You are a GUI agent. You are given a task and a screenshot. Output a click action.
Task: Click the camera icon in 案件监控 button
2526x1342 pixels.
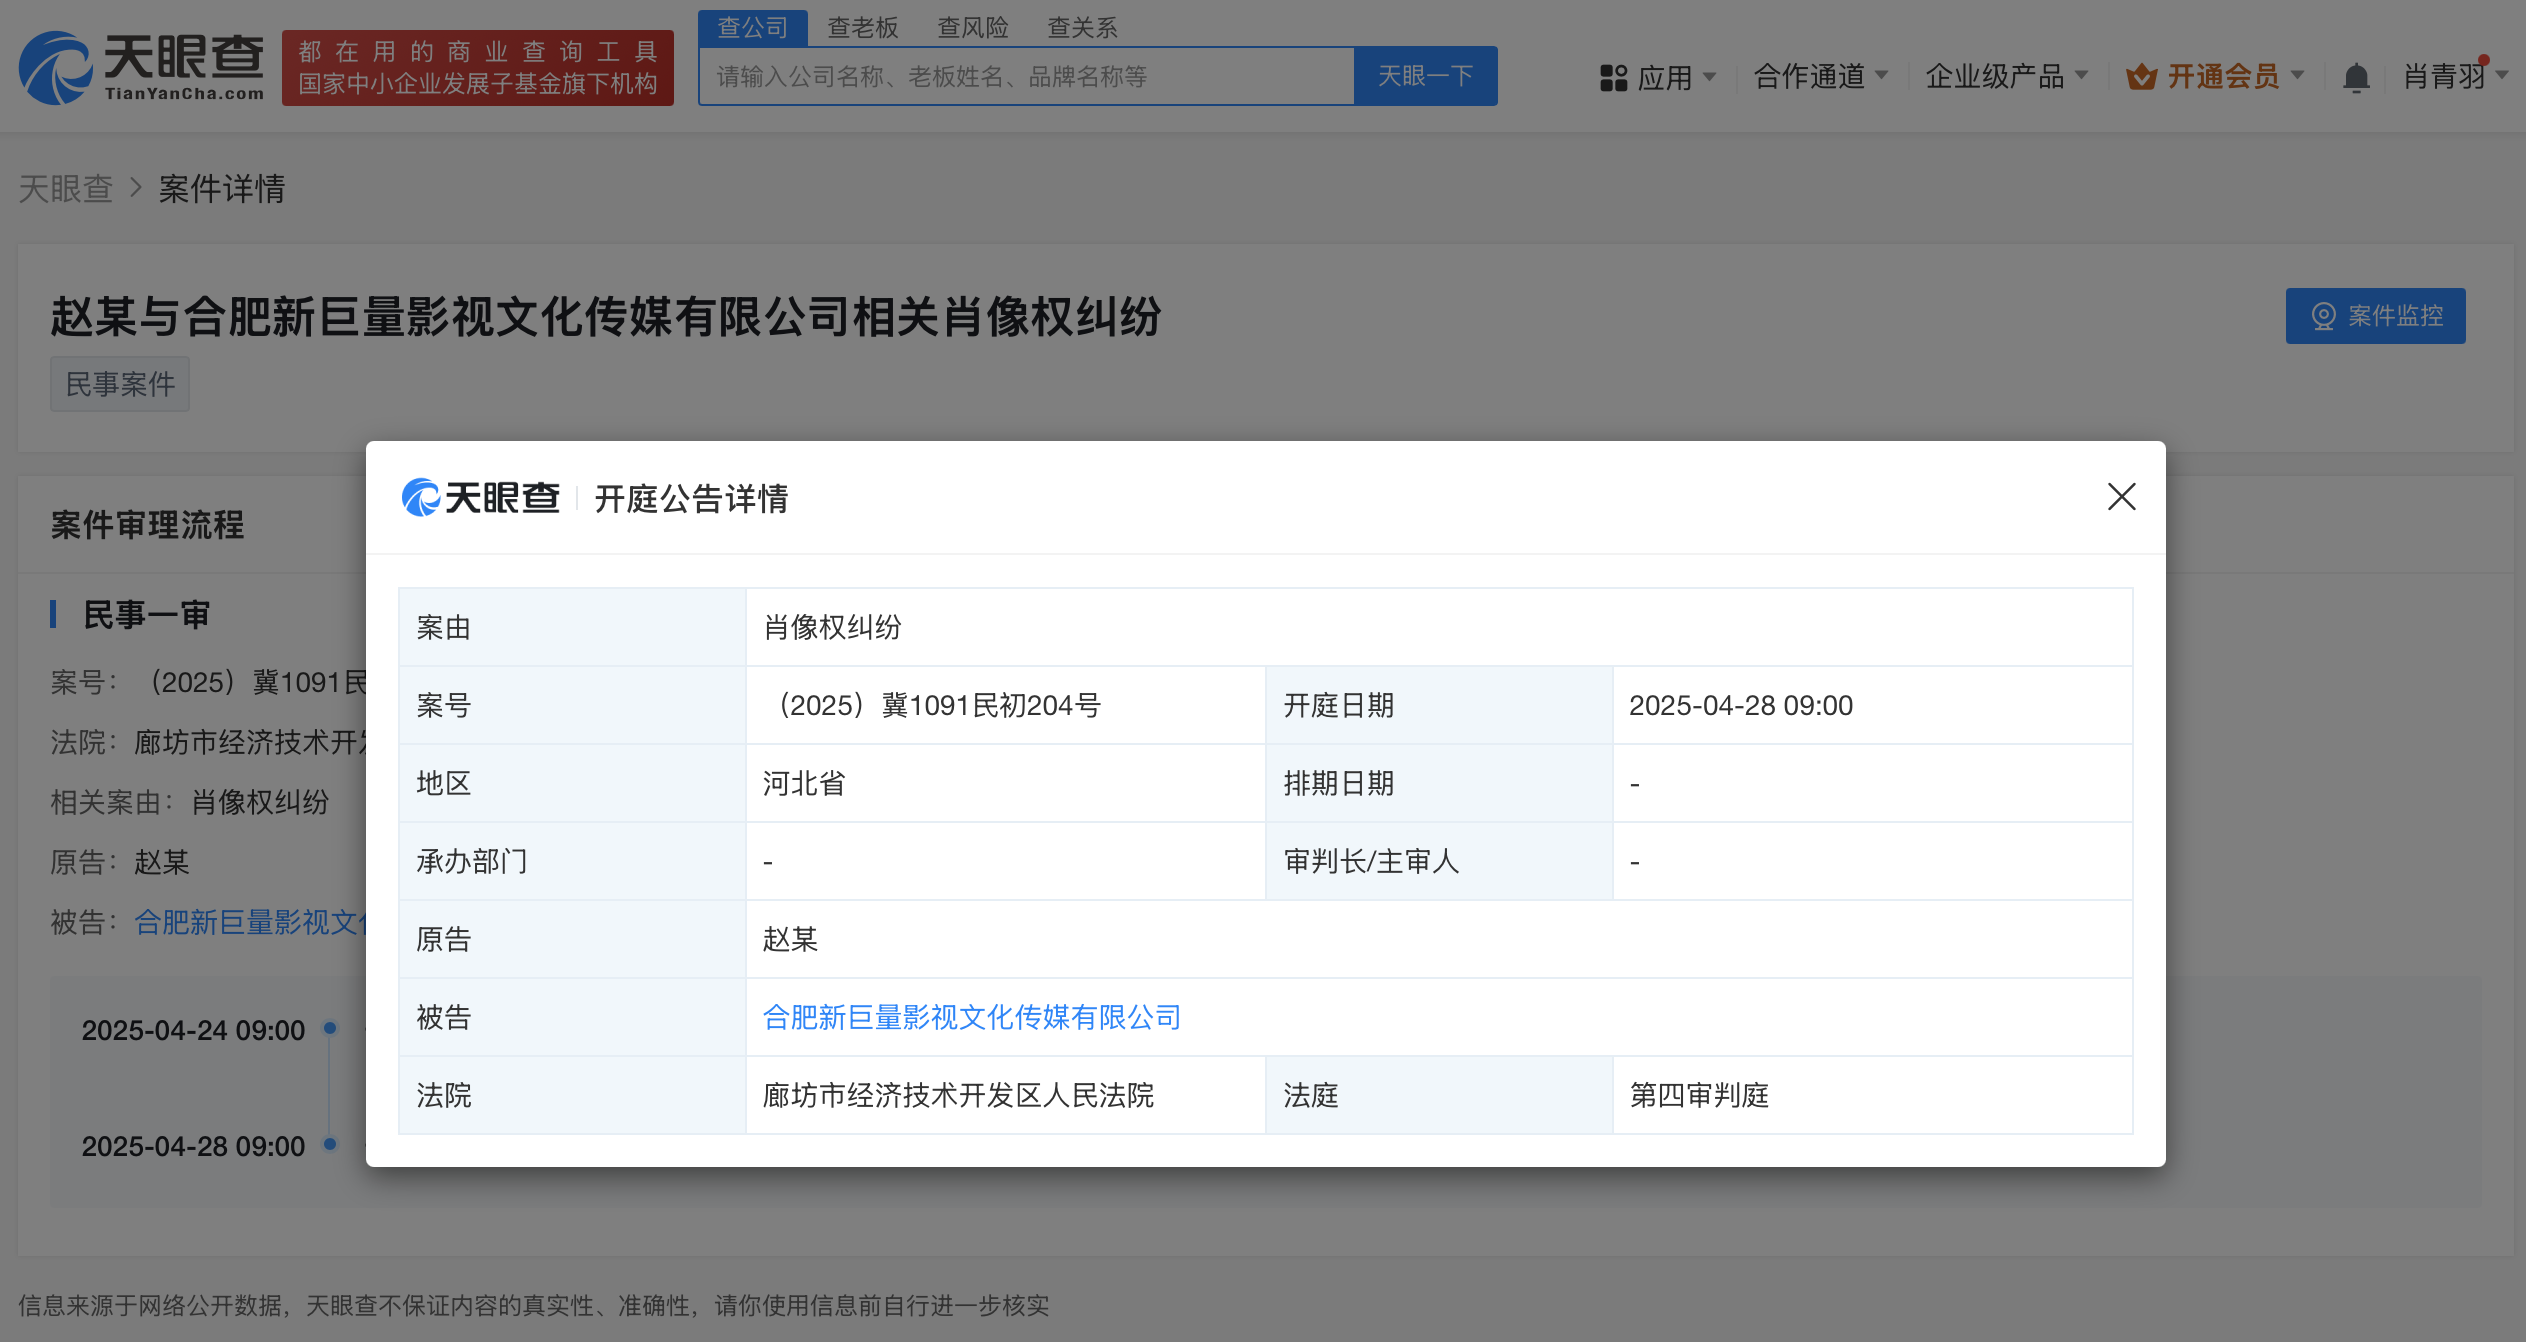(x=2323, y=316)
